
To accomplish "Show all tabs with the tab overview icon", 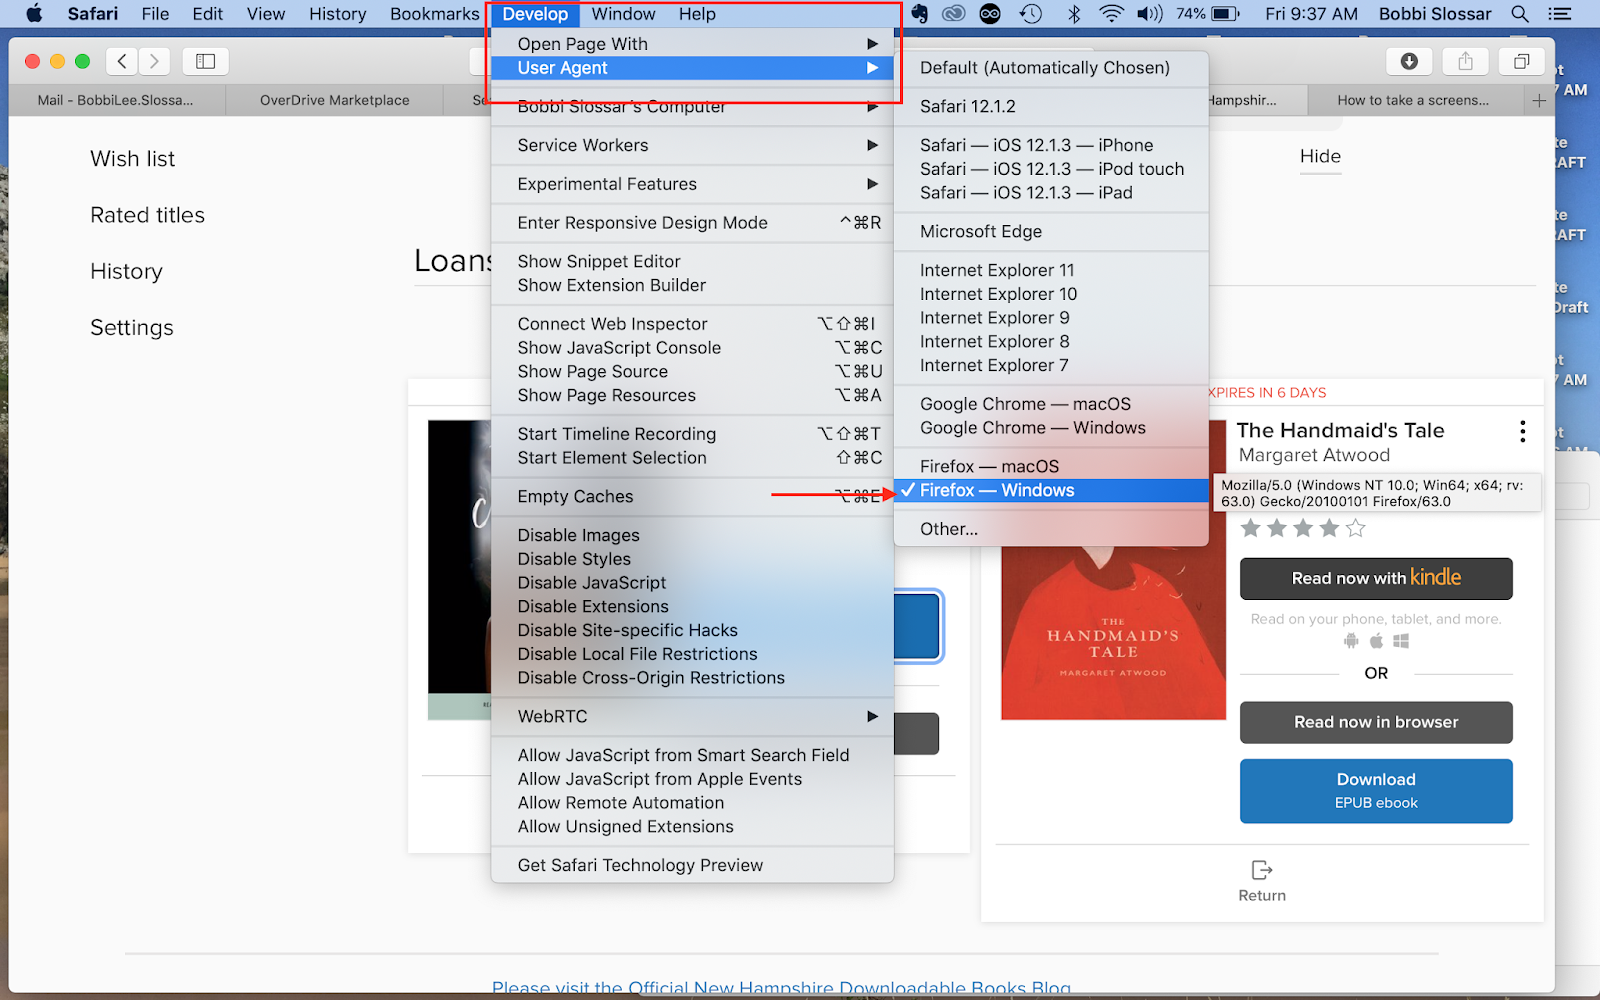I will tap(1521, 61).
